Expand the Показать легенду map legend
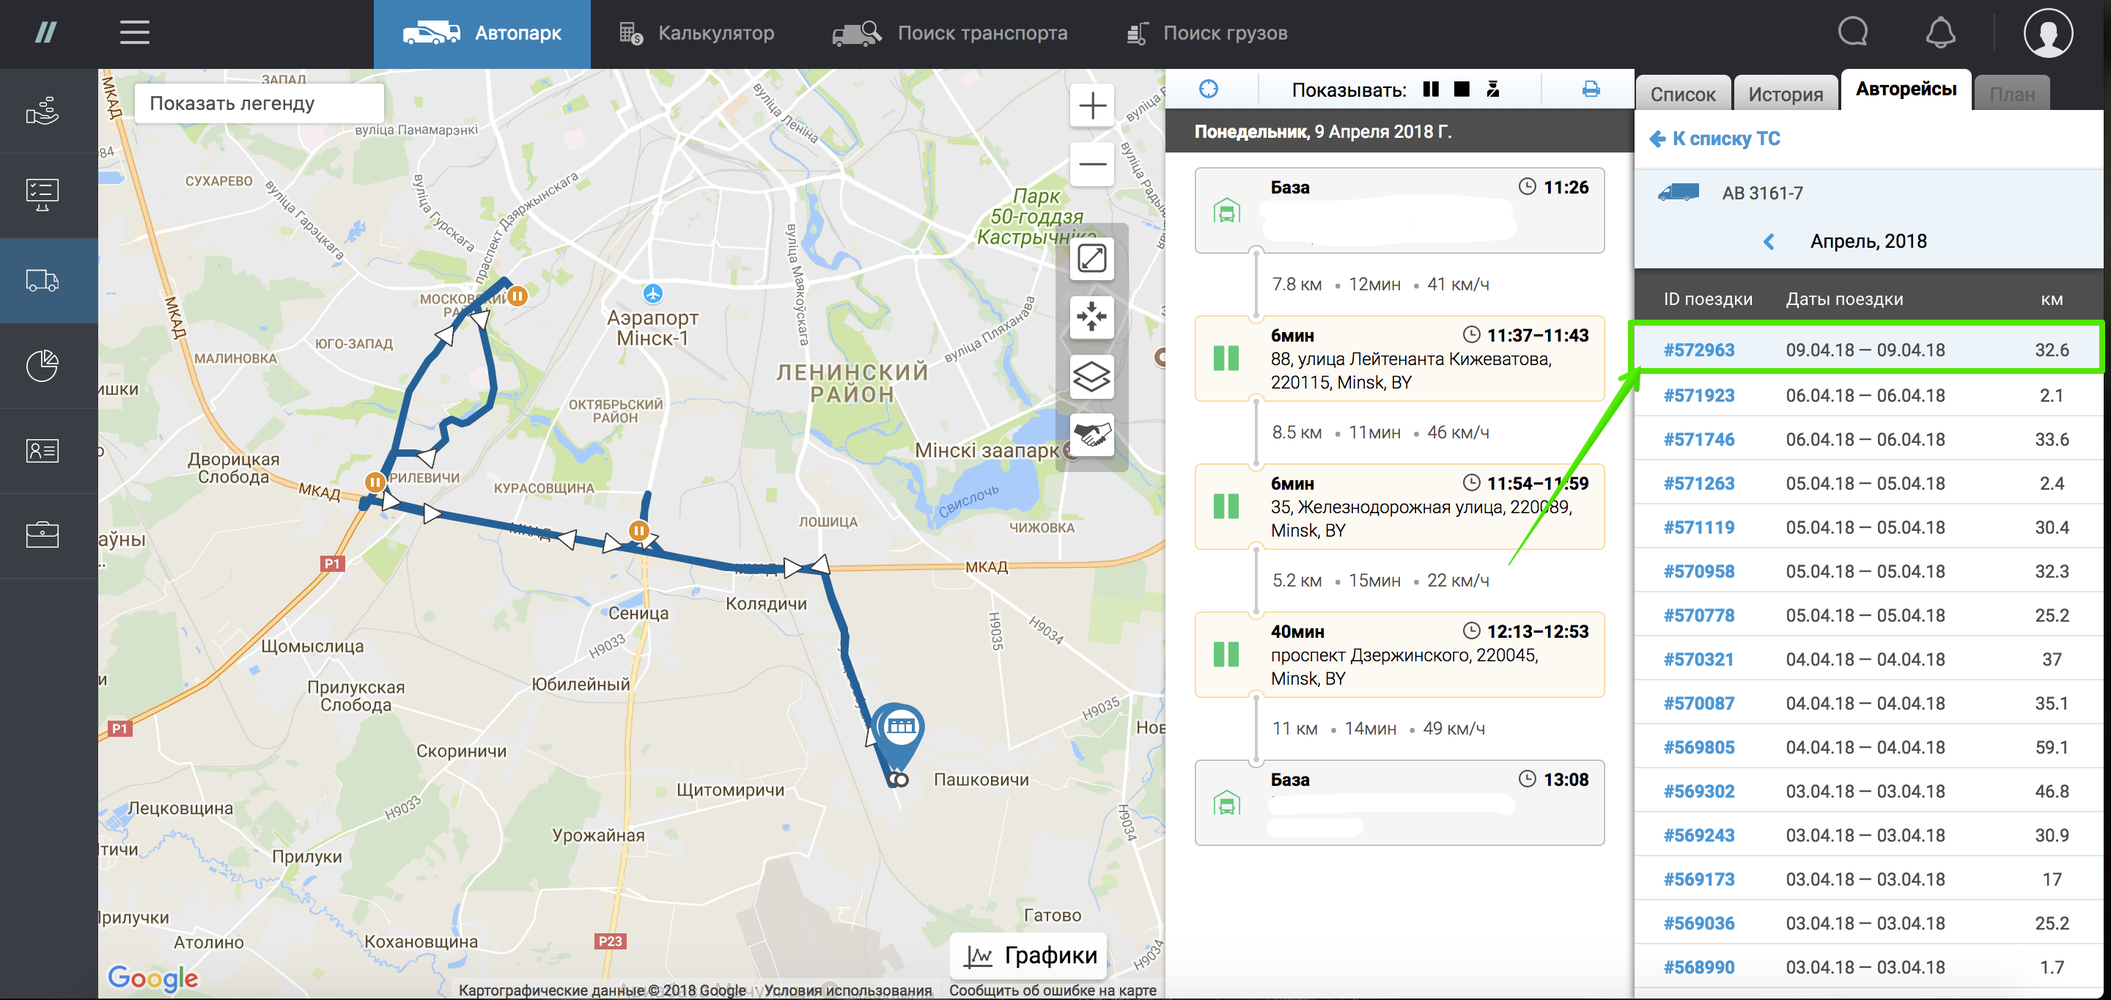The width and height of the screenshot is (2111, 1000). pos(259,103)
